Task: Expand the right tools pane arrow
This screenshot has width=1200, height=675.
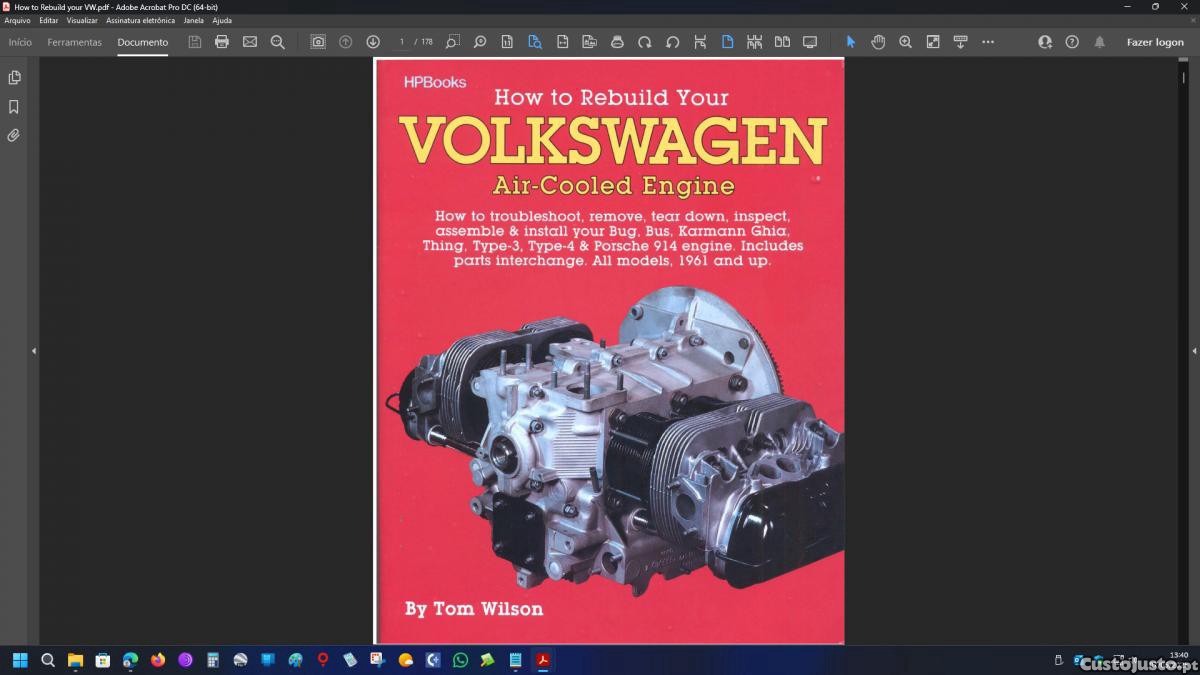Action: (1194, 351)
